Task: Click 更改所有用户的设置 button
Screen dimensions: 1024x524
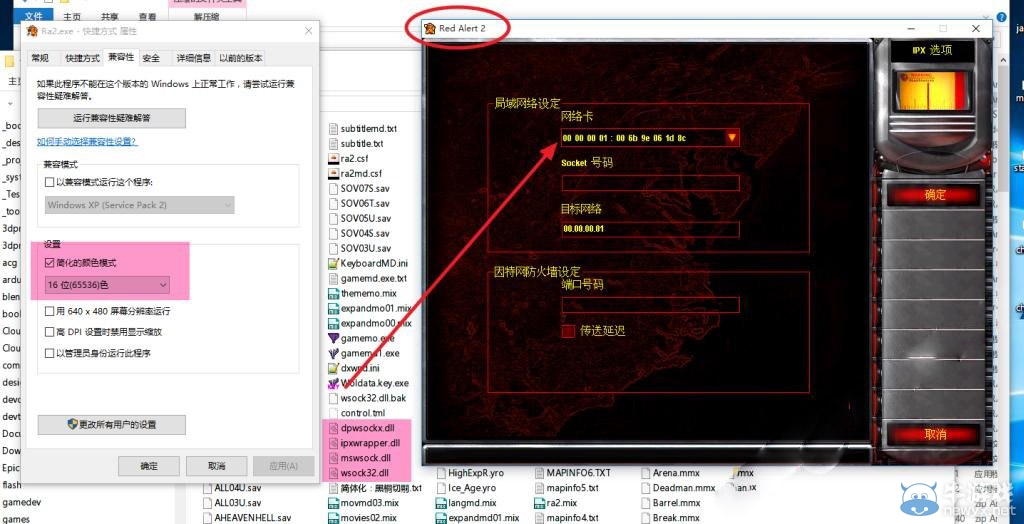Action: coord(112,424)
